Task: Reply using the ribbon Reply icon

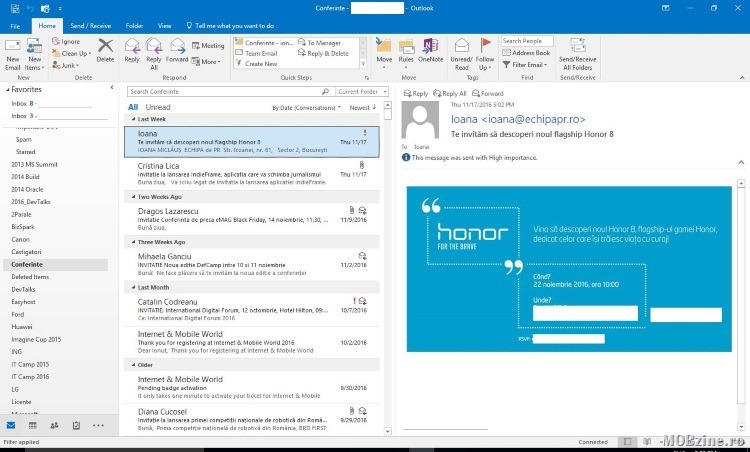Action: (x=132, y=51)
